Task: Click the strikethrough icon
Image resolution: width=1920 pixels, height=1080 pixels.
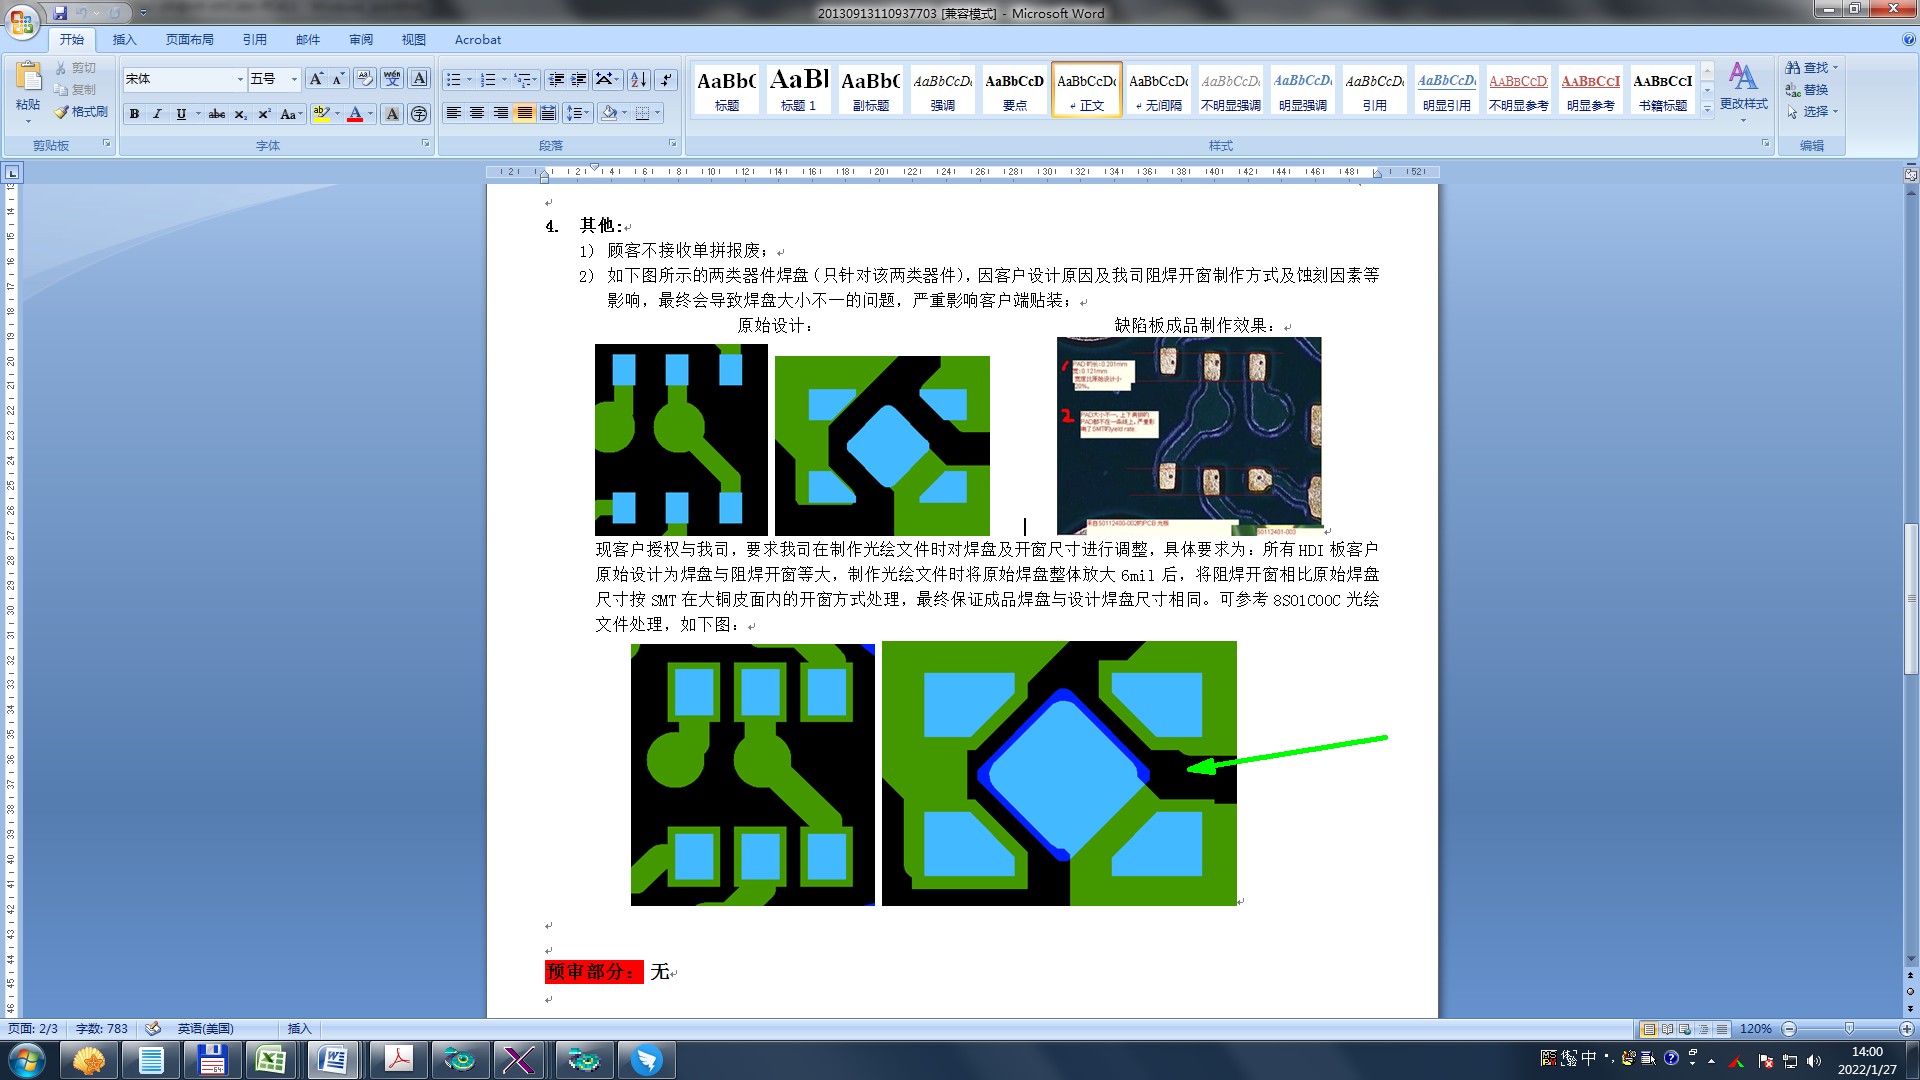Action: pos(216,114)
